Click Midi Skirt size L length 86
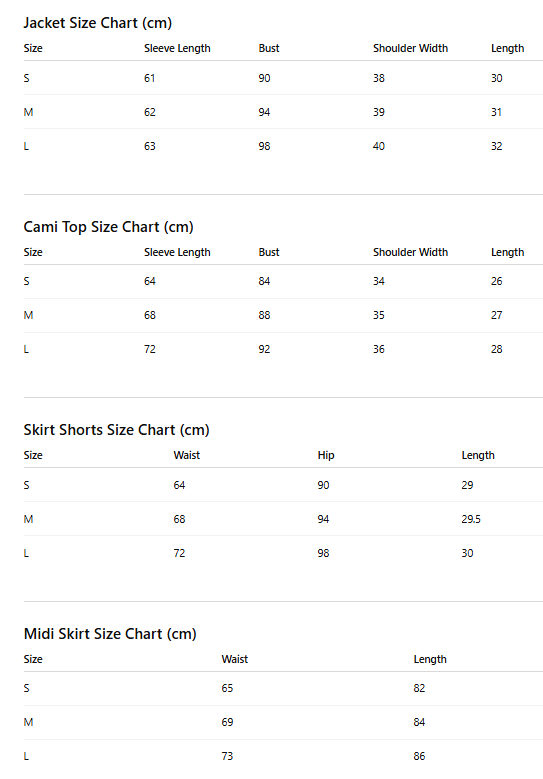 tap(419, 756)
